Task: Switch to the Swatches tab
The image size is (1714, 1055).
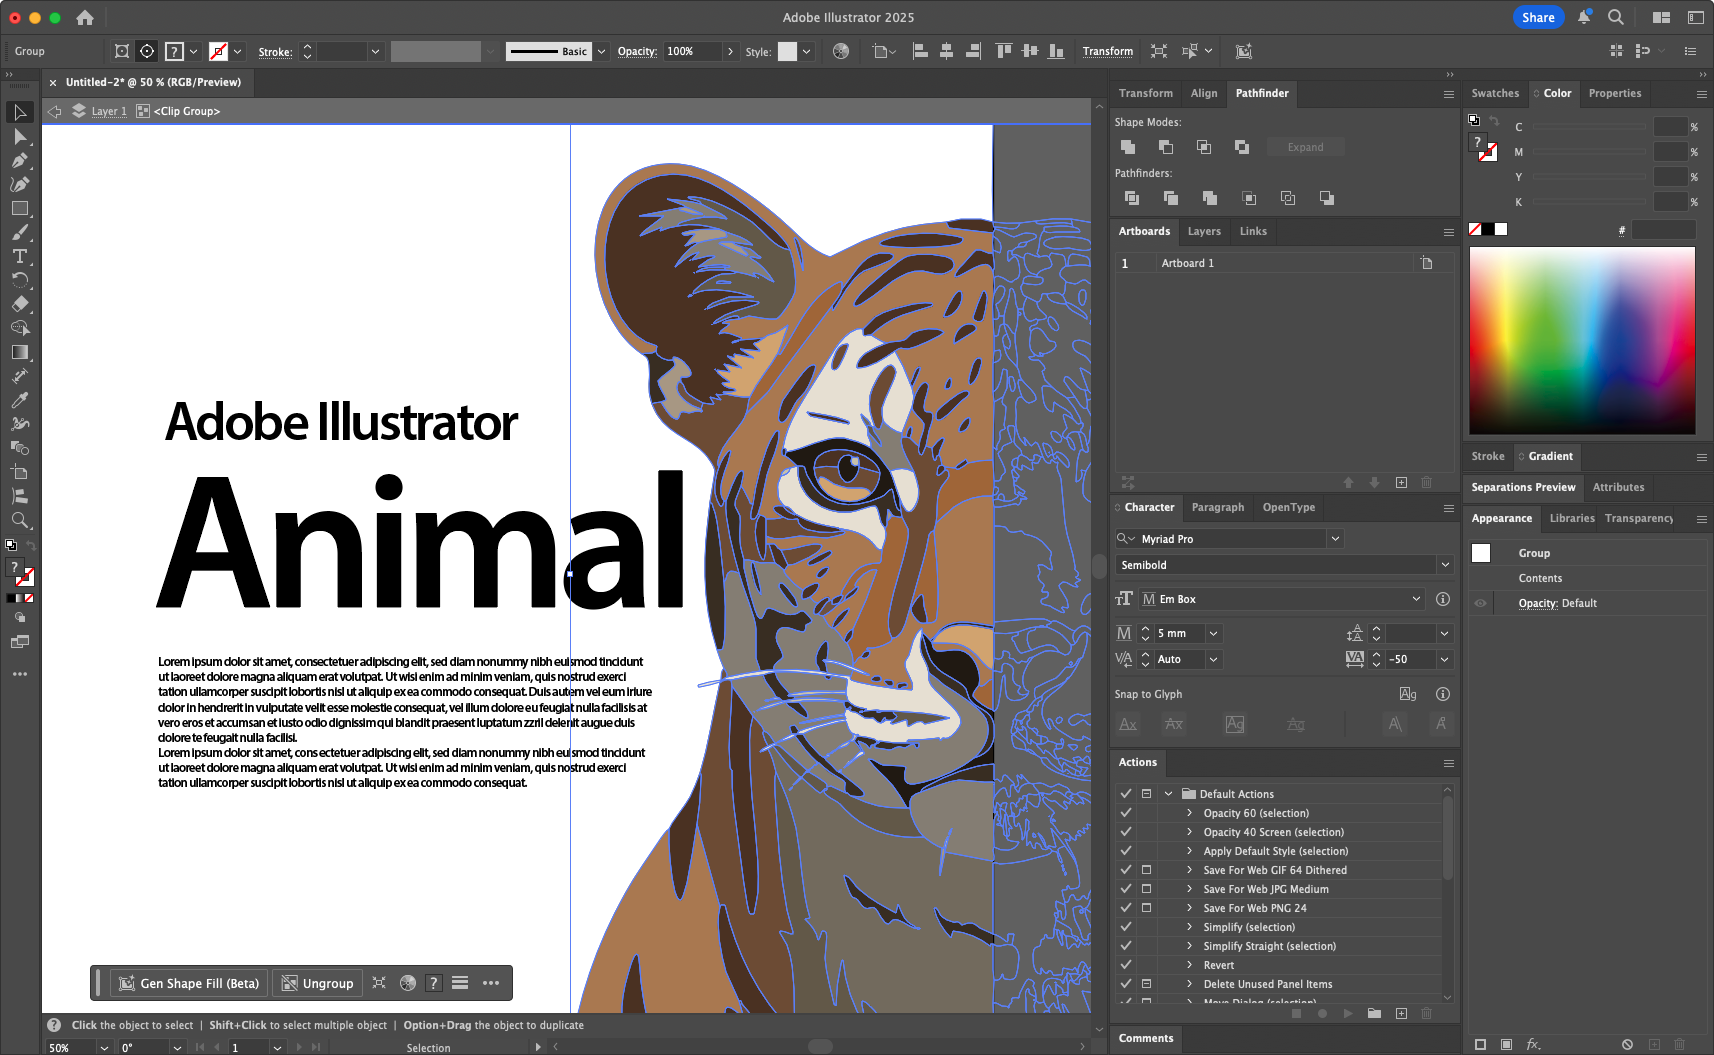Action: click(1495, 93)
